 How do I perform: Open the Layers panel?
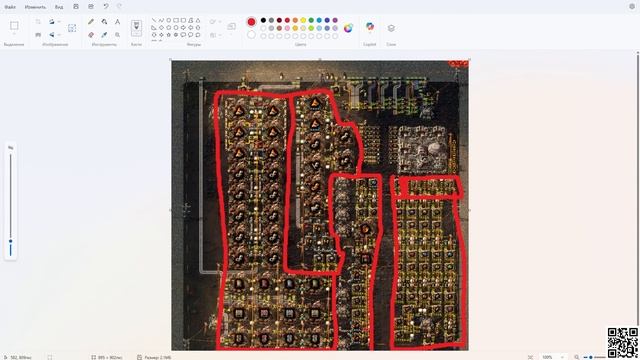[391, 28]
